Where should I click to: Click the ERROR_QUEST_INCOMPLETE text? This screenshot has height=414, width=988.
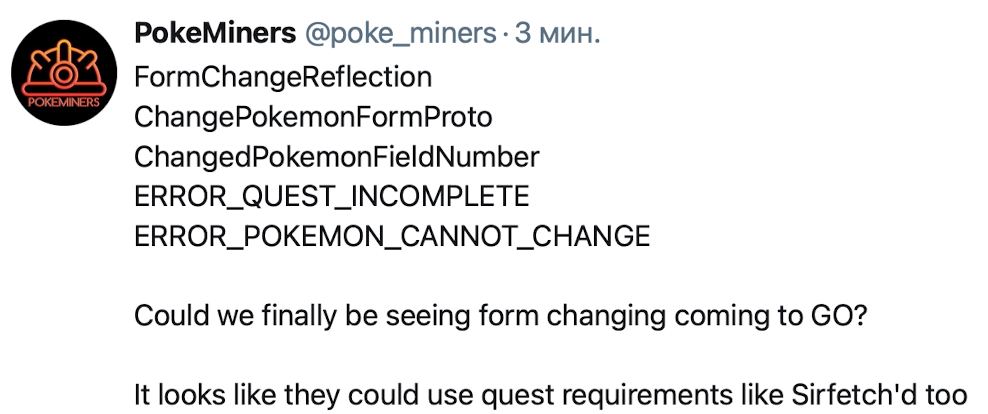point(331,198)
